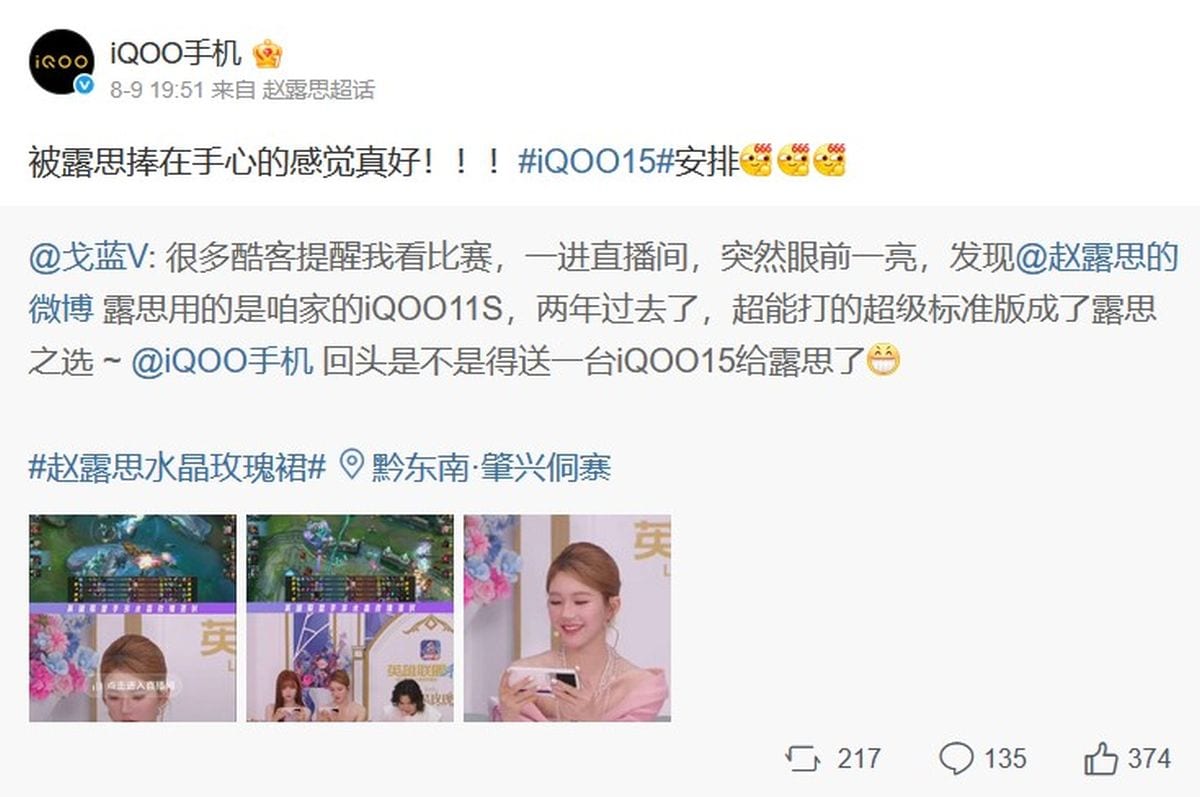This screenshot has width=1200, height=797.
Task: Like the post with thumbs-up icon
Action: click(1101, 758)
